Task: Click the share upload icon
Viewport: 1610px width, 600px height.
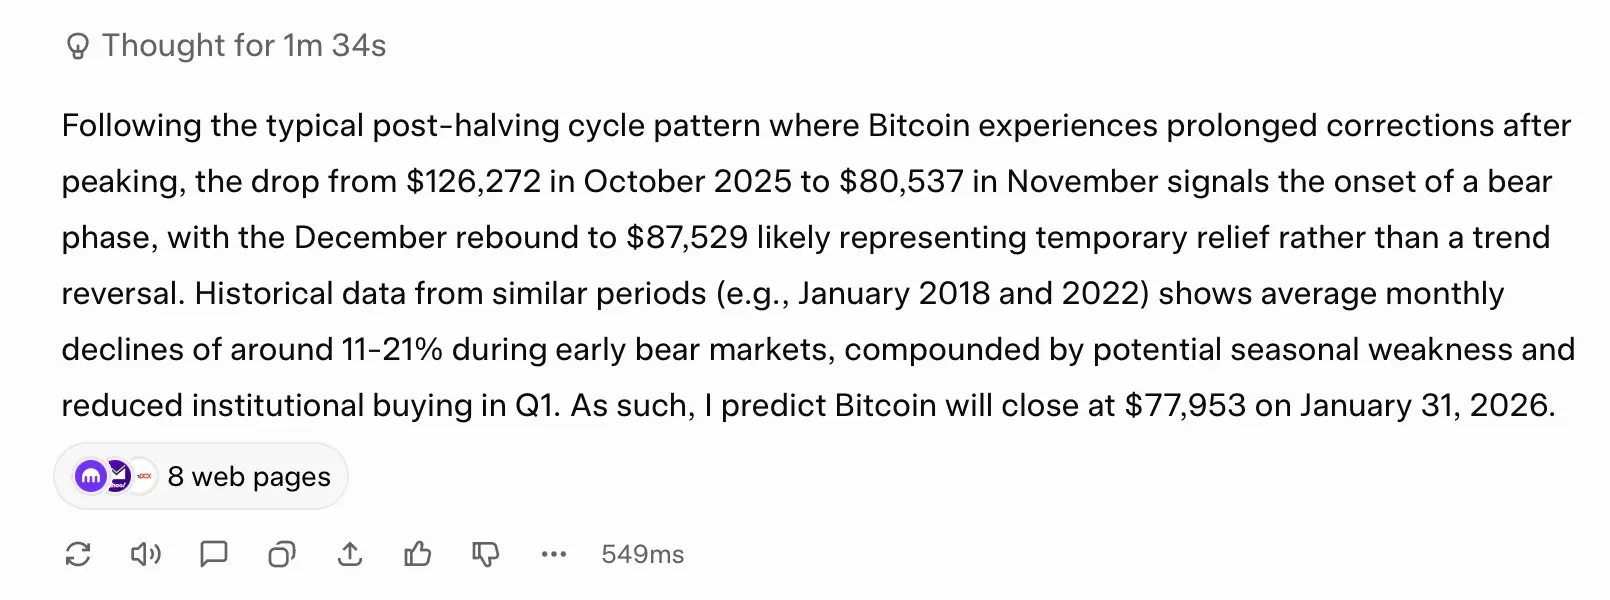Action: coord(350,554)
